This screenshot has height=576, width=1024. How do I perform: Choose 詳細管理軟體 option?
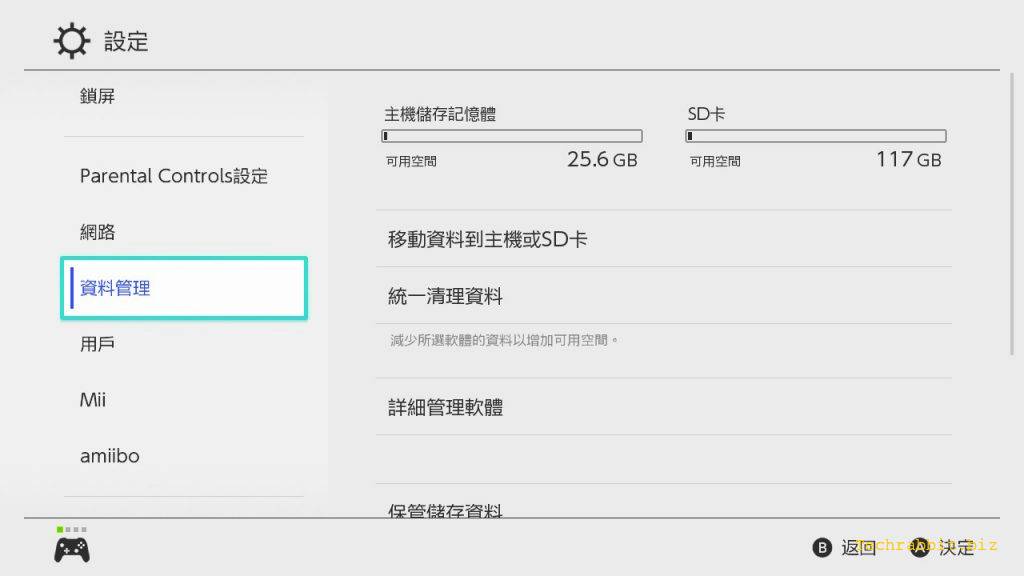pyautogui.click(x=445, y=407)
